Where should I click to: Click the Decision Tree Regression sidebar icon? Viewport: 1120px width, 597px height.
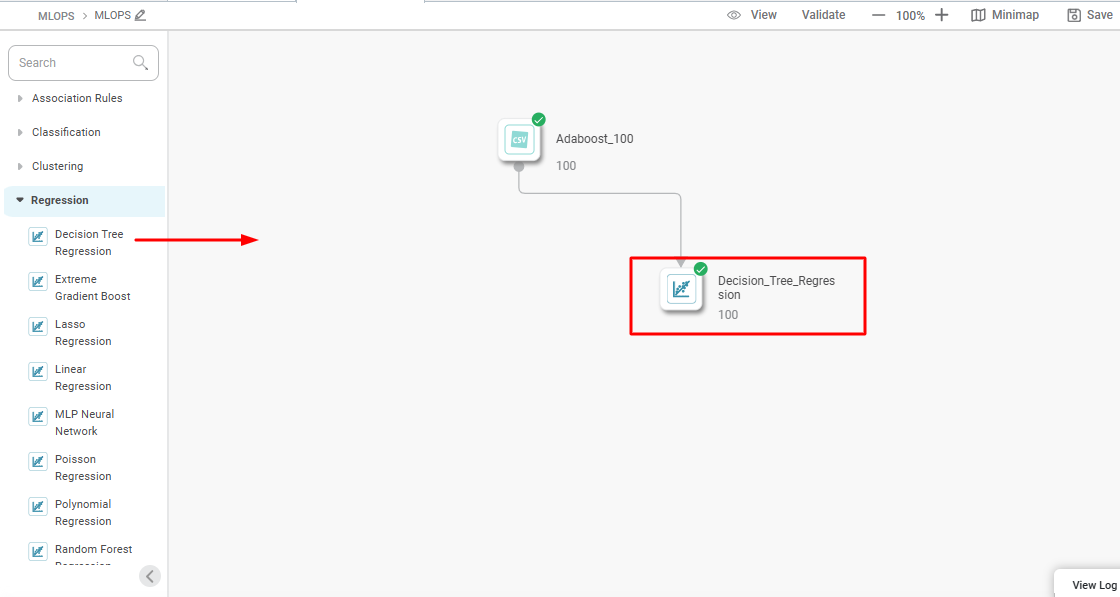coord(38,237)
